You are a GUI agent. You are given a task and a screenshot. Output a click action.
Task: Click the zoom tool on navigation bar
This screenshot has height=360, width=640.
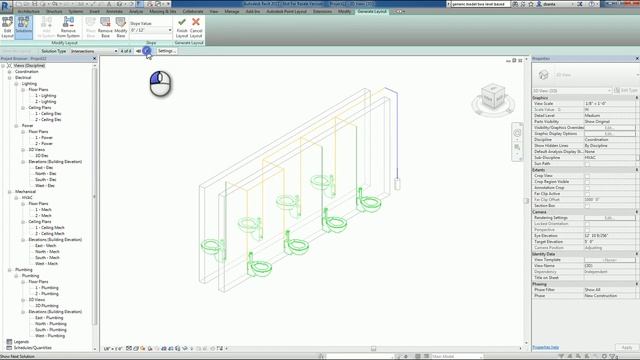(517, 147)
